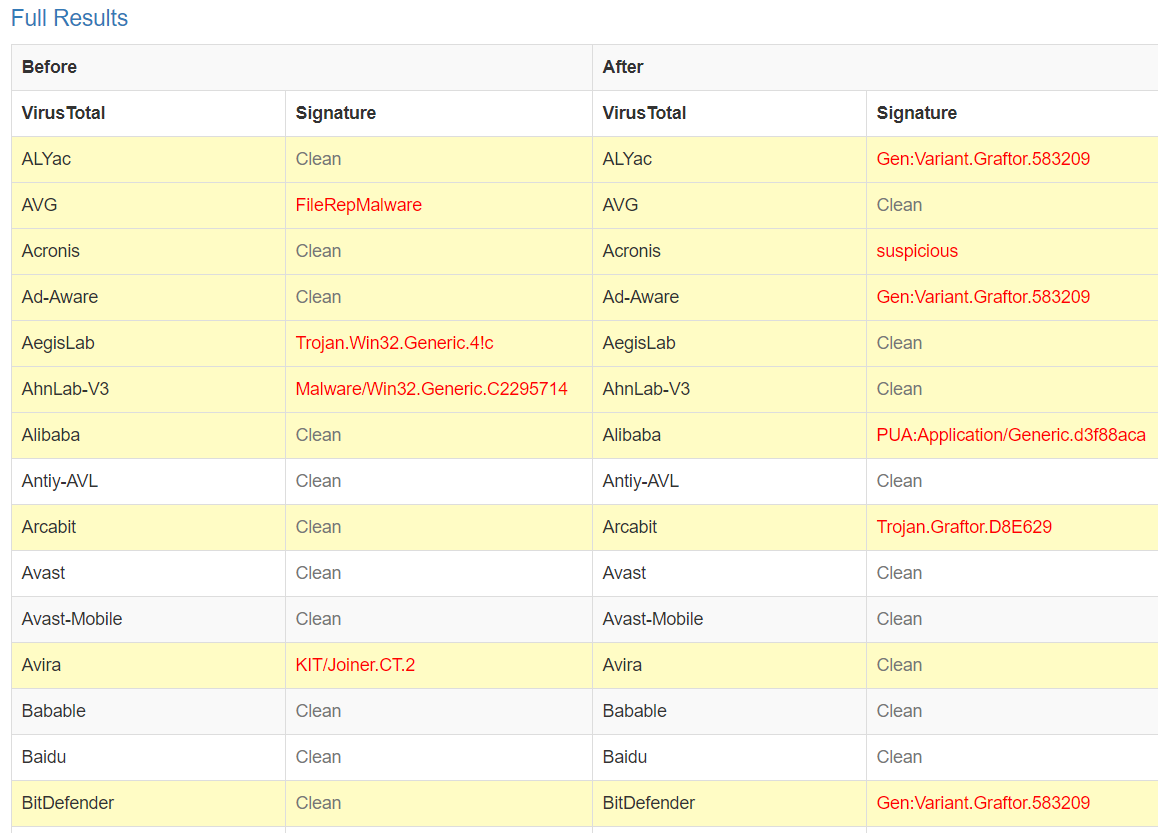This screenshot has width=1165, height=833.
Task: Click the Full Results heading link
Action: click(69, 18)
